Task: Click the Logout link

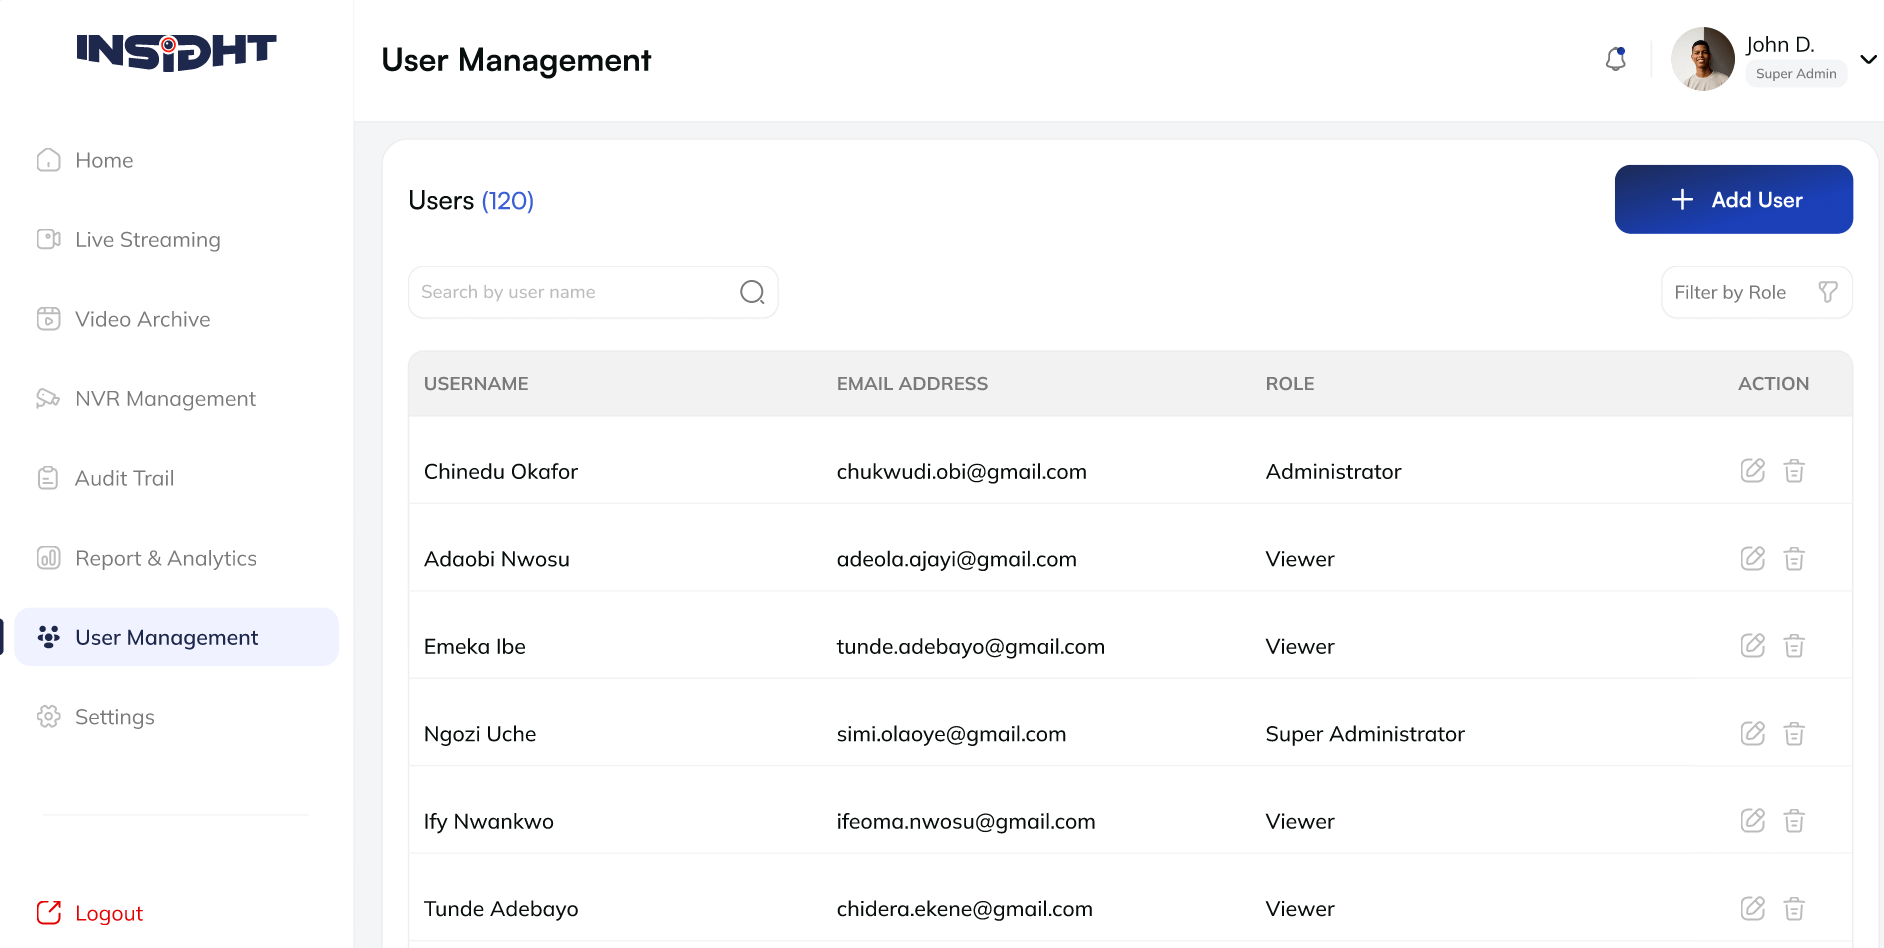Action: point(108,913)
